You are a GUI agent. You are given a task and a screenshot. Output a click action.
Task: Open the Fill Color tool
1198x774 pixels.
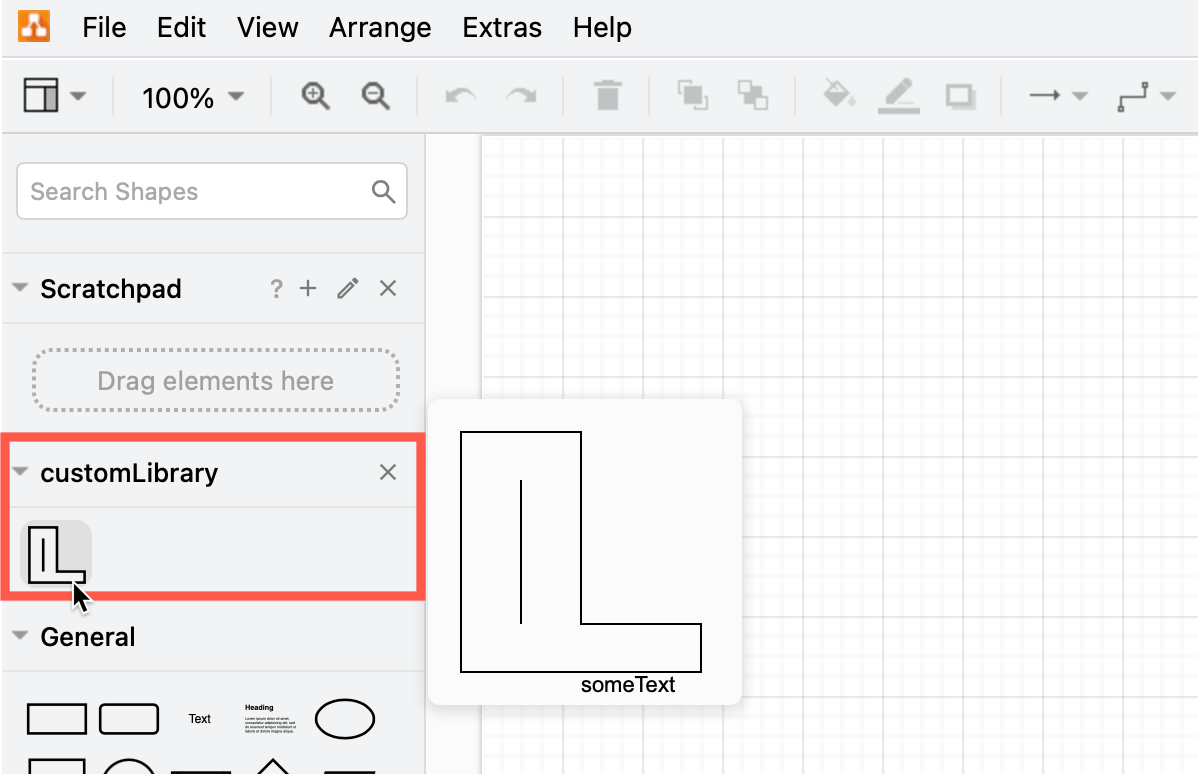839,96
